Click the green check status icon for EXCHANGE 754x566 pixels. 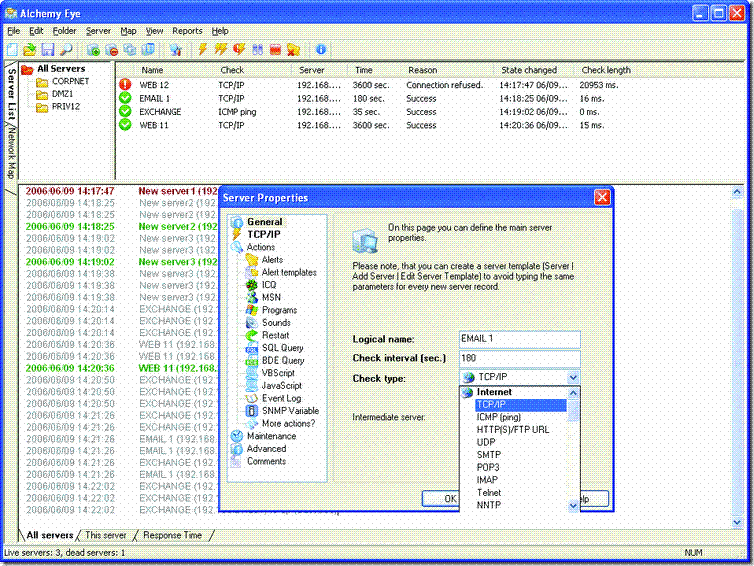(125, 111)
